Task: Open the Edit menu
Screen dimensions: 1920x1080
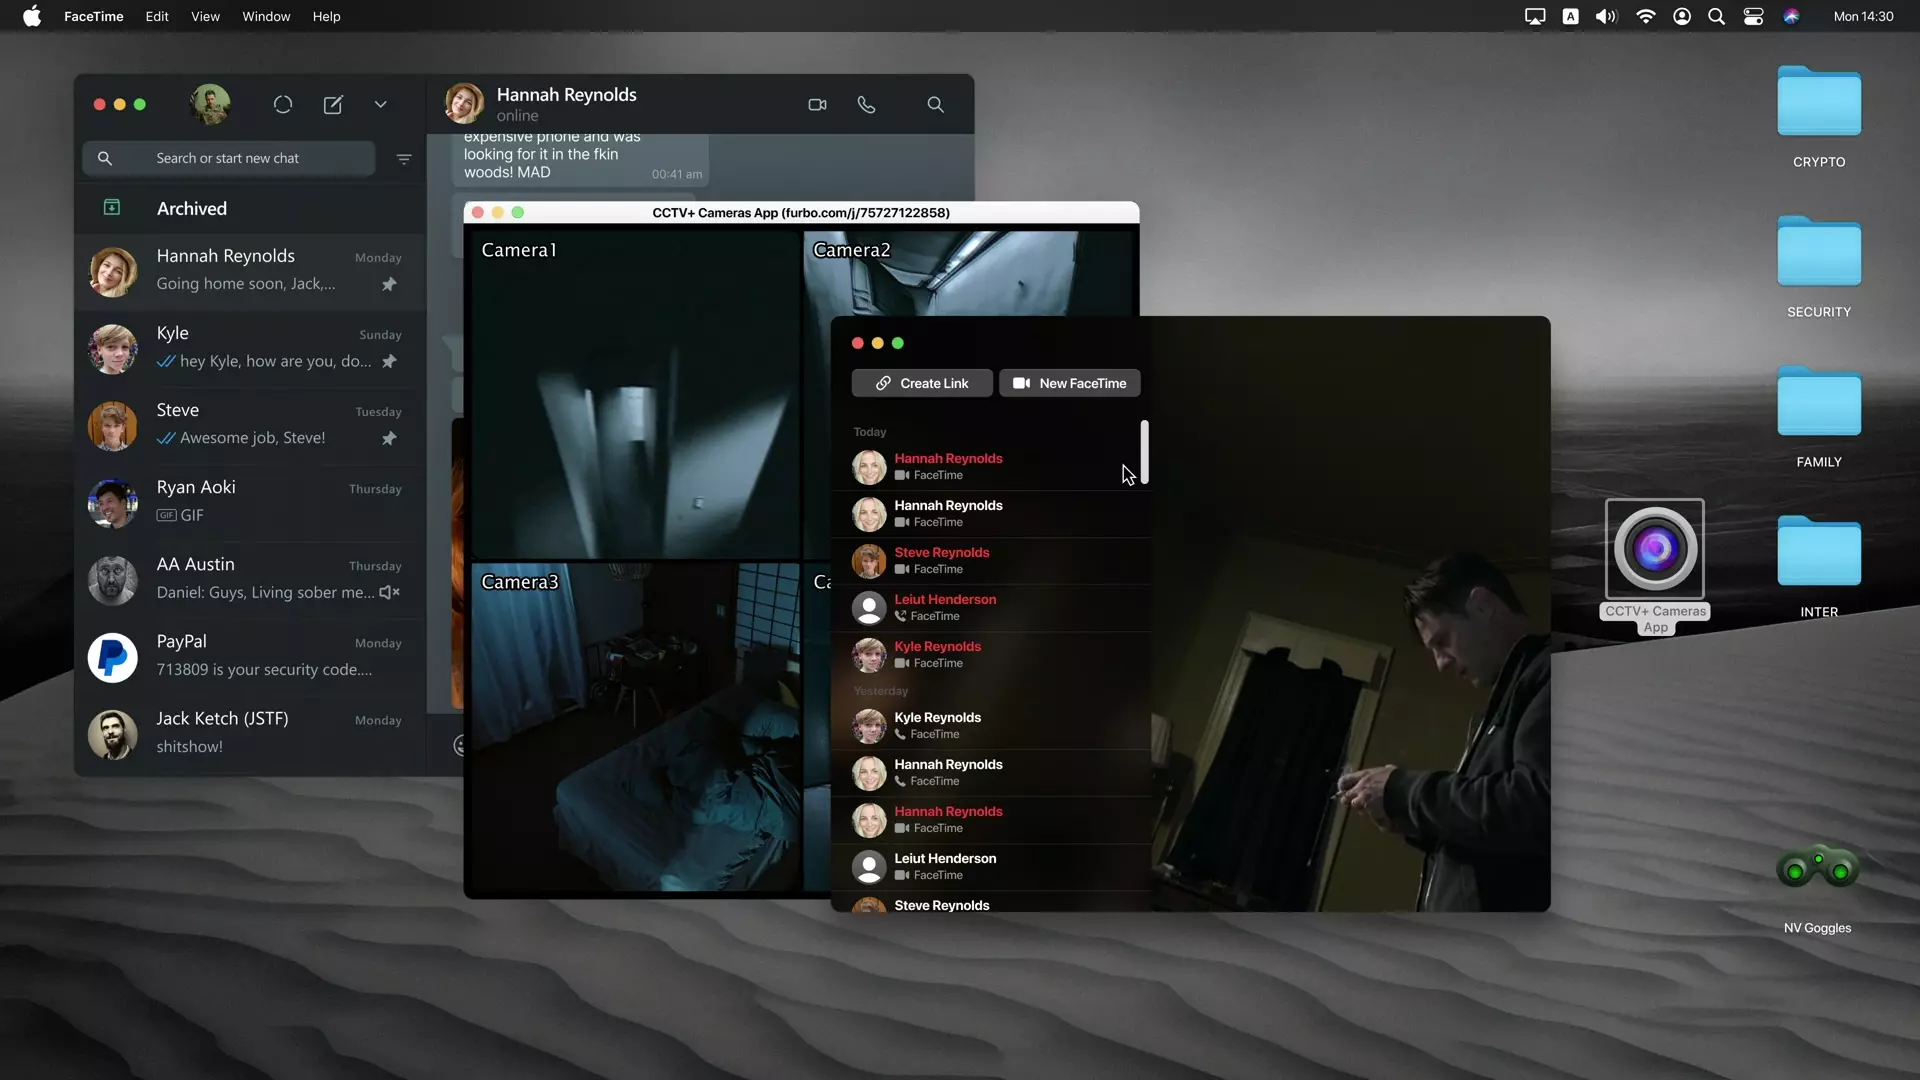Action: pyautogui.click(x=157, y=16)
